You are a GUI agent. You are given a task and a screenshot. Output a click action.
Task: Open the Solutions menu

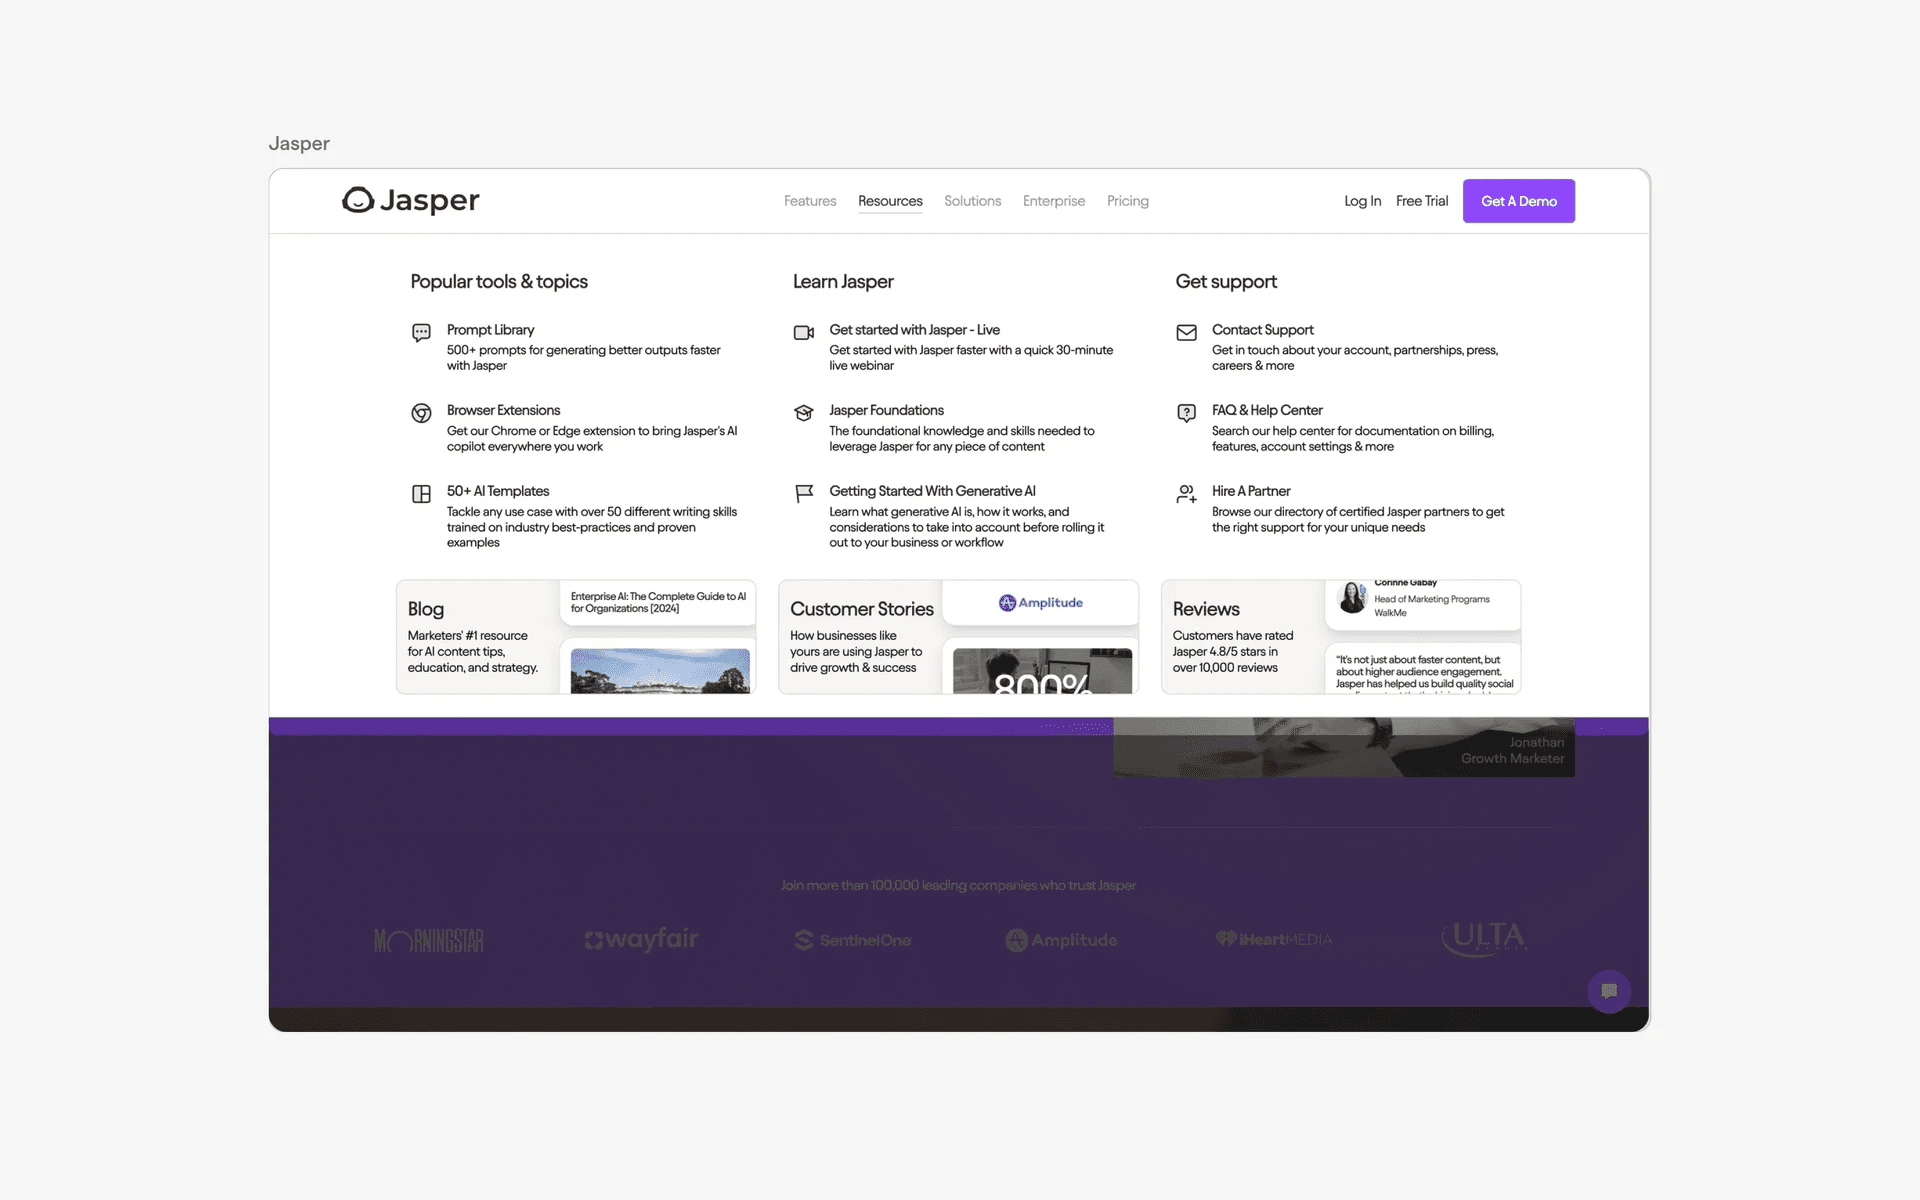[972, 201]
